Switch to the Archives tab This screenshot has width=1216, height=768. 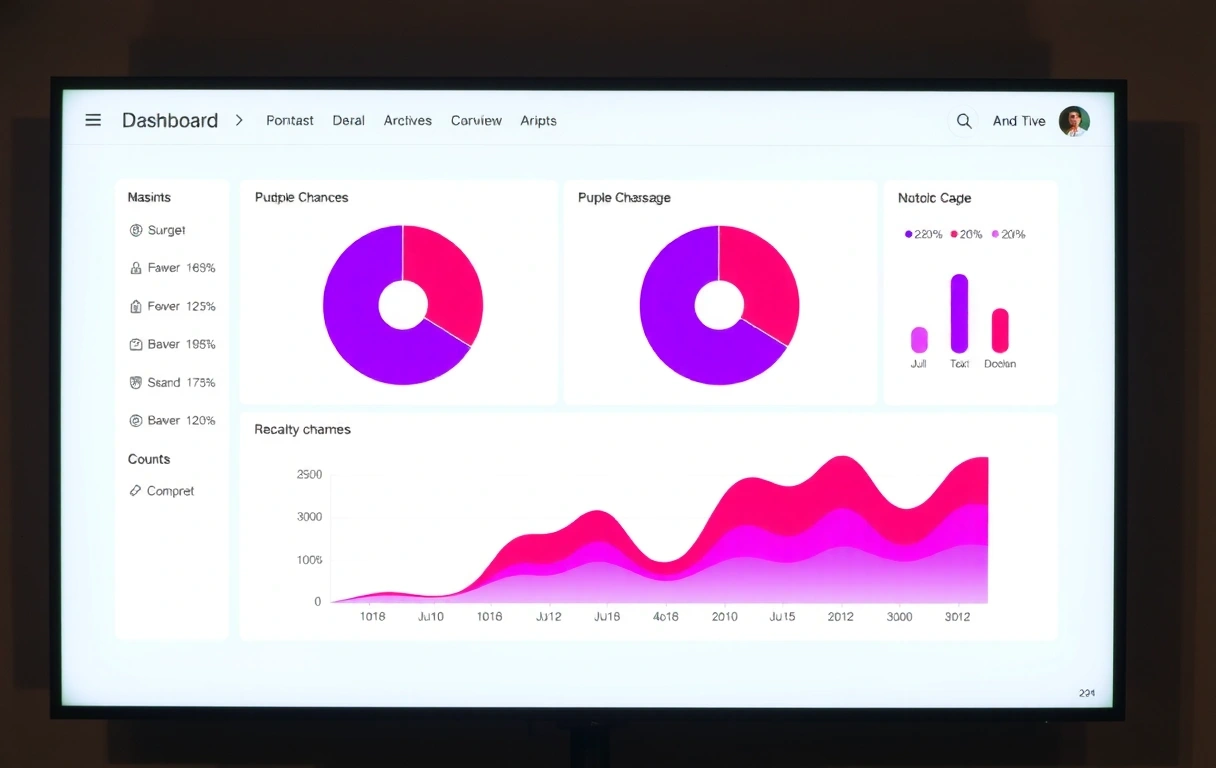[408, 120]
